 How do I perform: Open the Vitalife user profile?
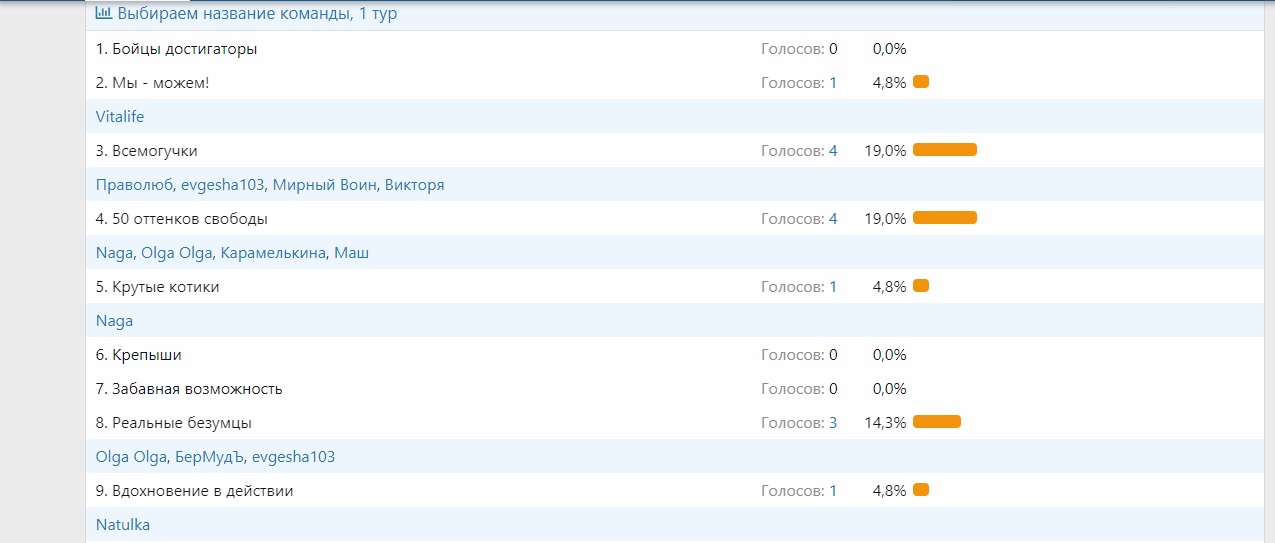click(120, 117)
